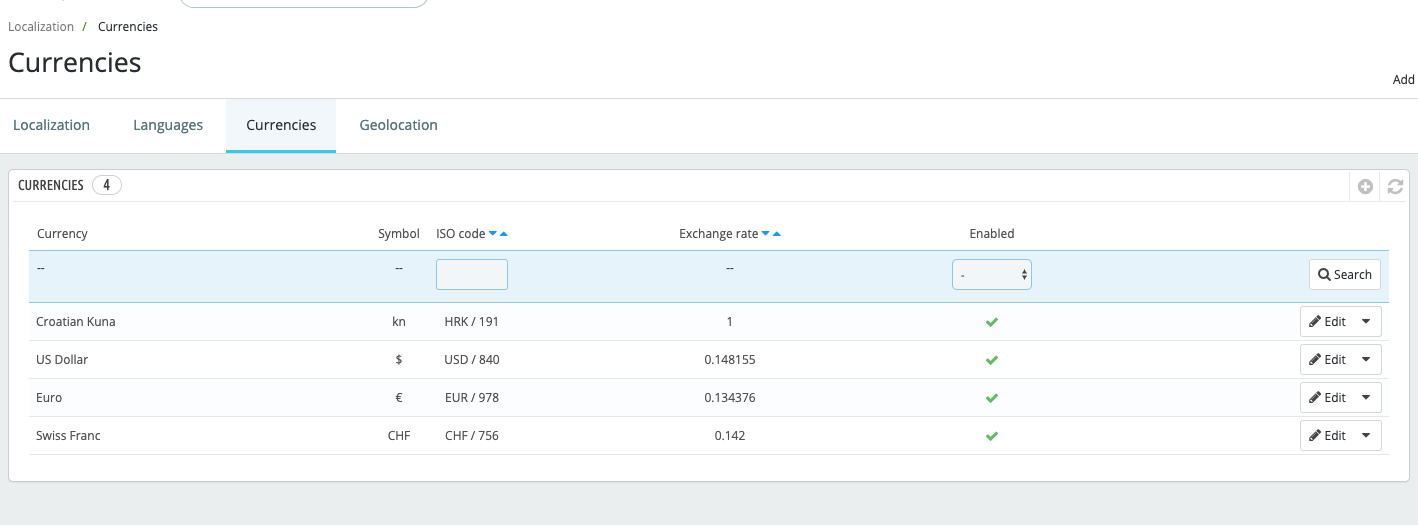Open the Enabled filter dropdown
The image size is (1418, 525).
(x=992, y=274)
